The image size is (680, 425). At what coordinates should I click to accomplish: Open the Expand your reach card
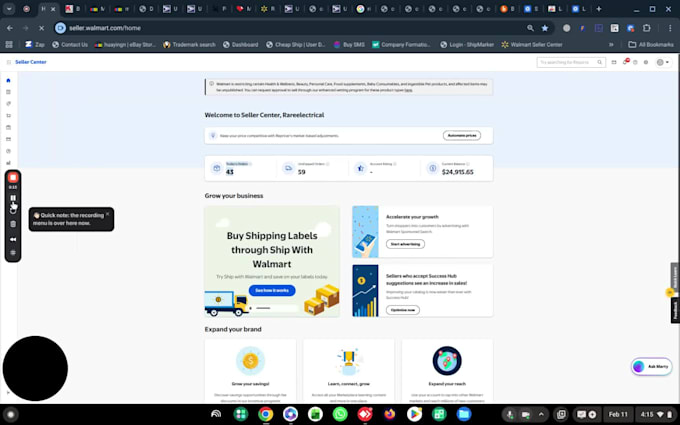click(x=447, y=371)
